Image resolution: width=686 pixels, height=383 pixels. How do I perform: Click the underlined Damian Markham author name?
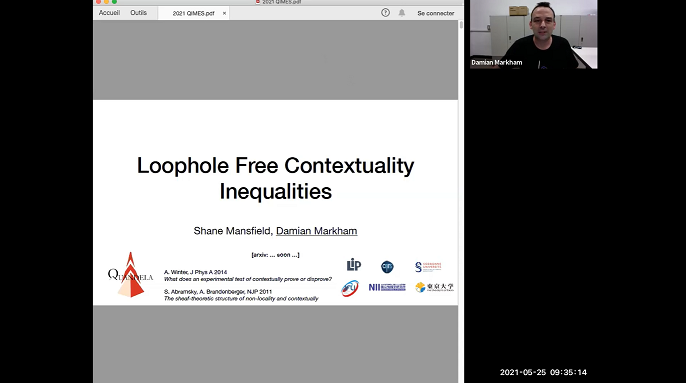tap(316, 231)
